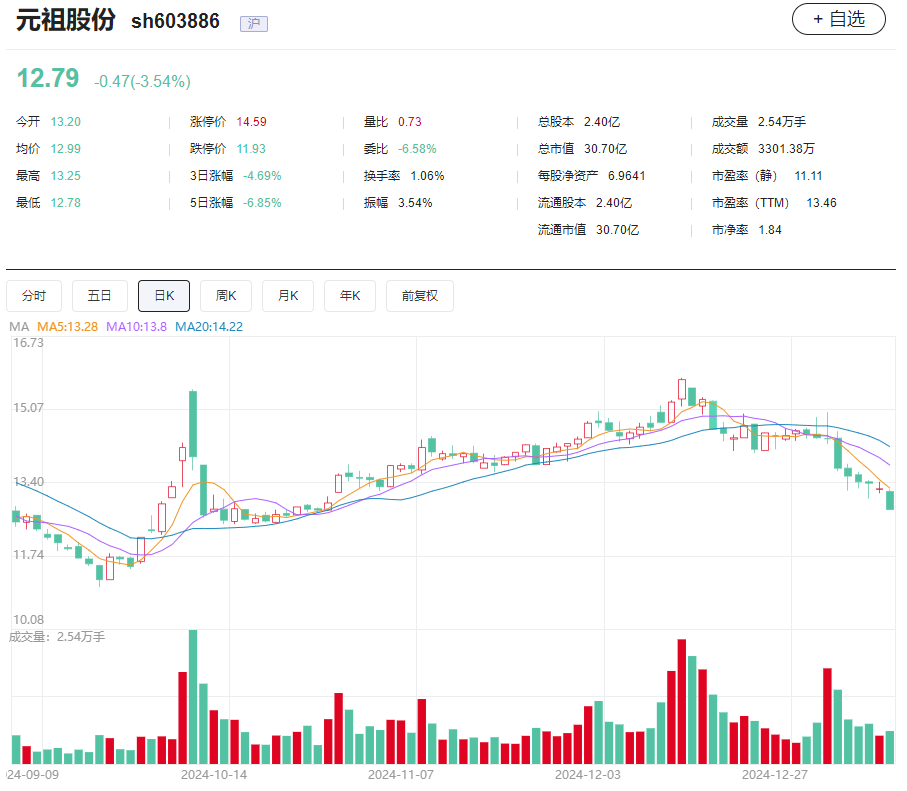
Task: Click the current price 12.79
Action: click(x=48, y=78)
